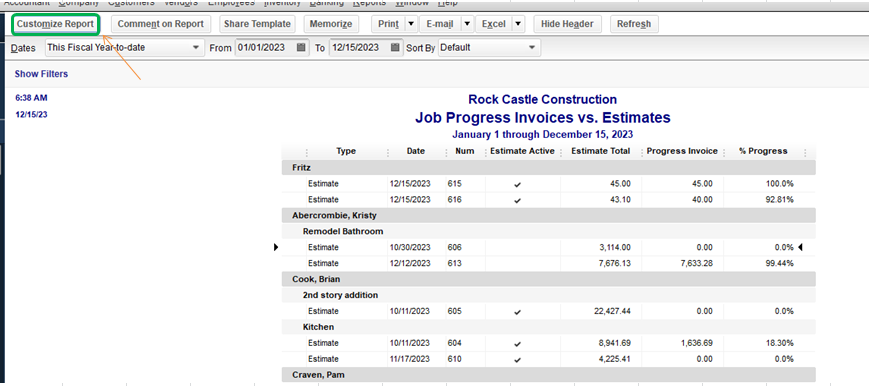Viewport: 869px width, 386px height.
Task: Expand the E-mail dropdown arrow
Action: (x=467, y=24)
